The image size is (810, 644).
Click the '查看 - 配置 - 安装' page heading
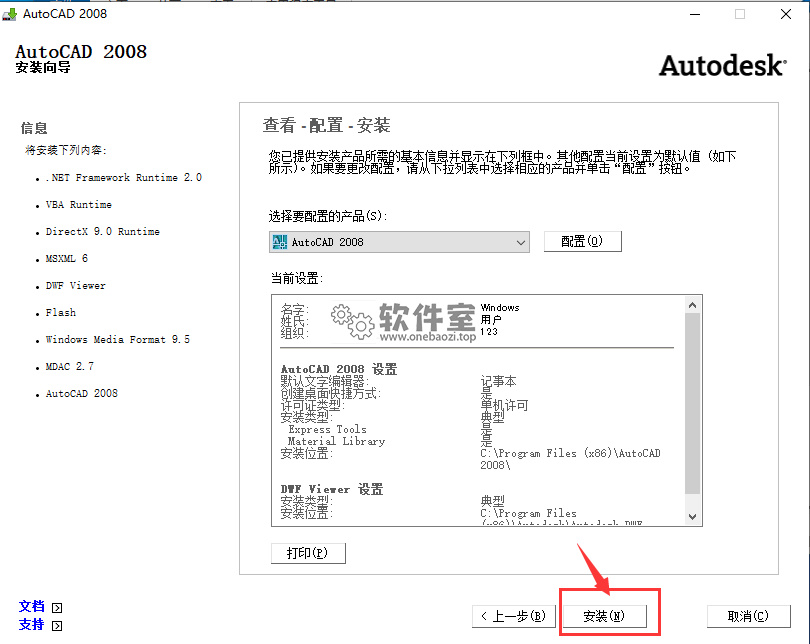point(326,125)
